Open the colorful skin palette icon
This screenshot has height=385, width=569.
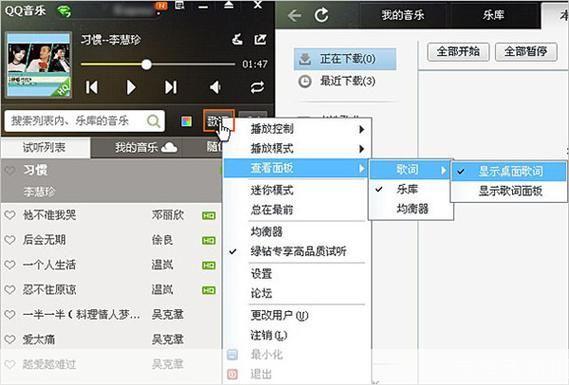(187, 122)
